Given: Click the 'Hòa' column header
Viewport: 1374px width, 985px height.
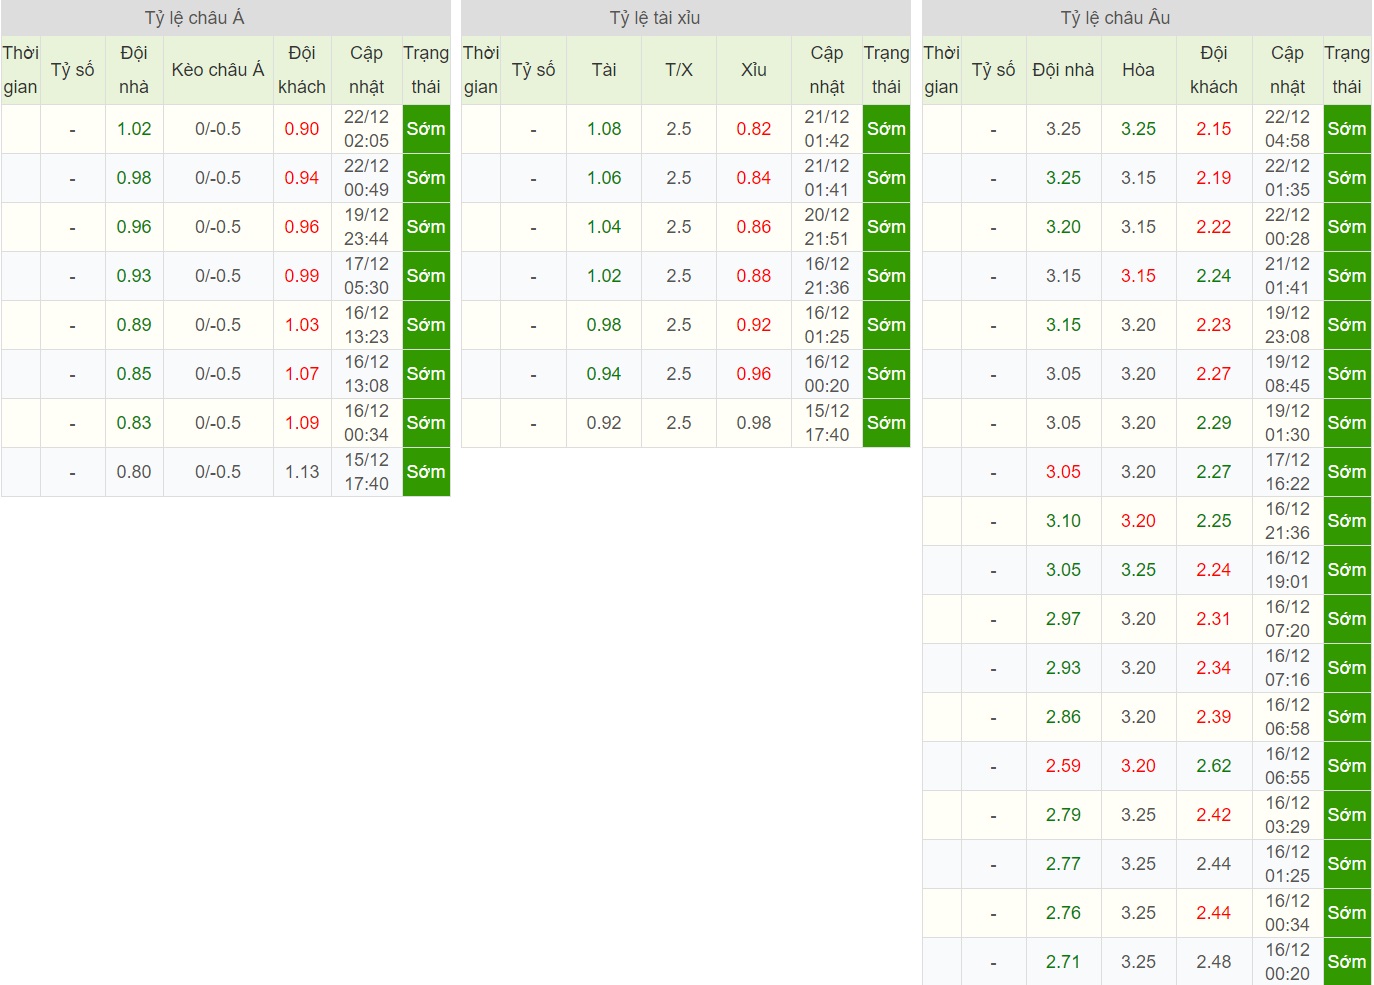Looking at the screenshot, I should [1138, 70].
